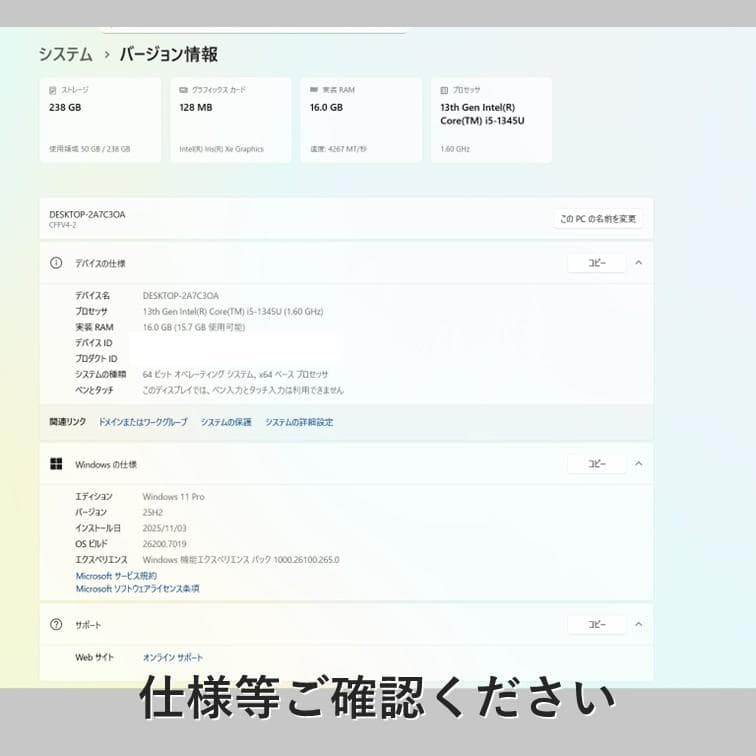Open the Graphics card 128 MB card

click(230, 120)
